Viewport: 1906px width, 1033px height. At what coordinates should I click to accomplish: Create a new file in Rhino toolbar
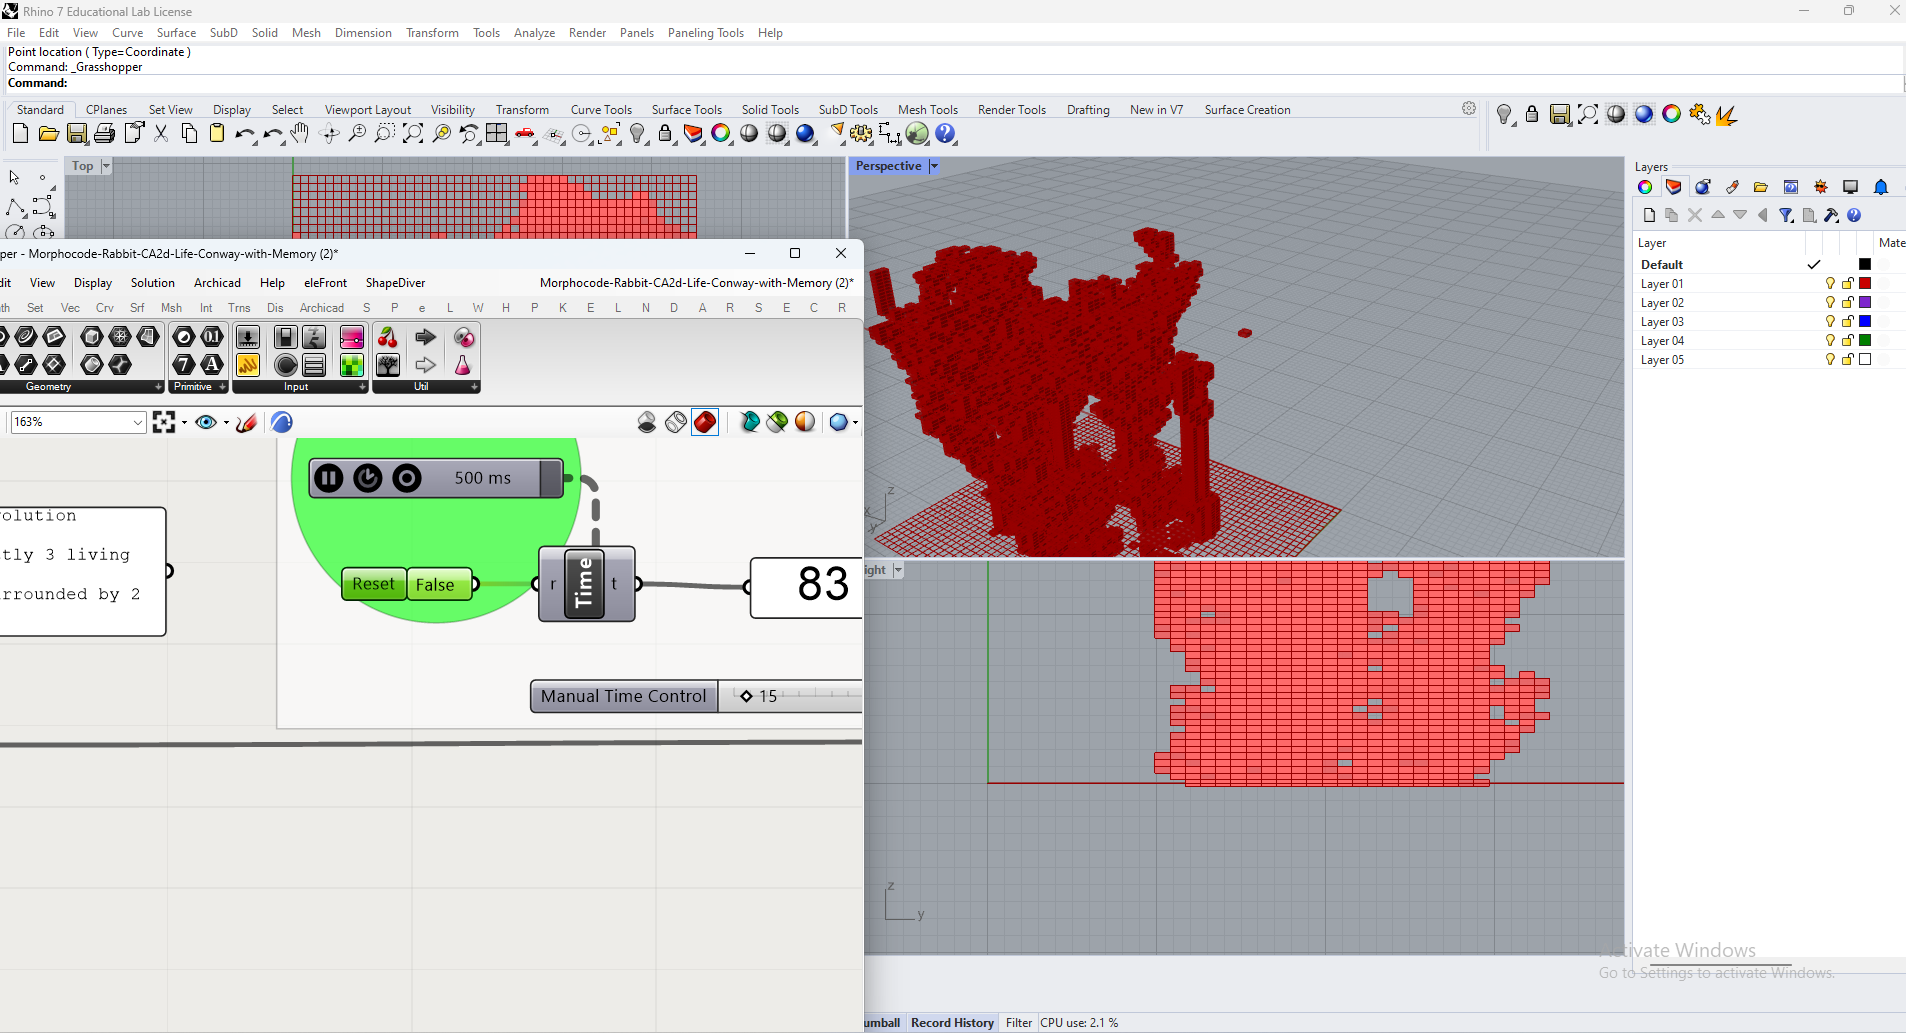pos(20,133)
